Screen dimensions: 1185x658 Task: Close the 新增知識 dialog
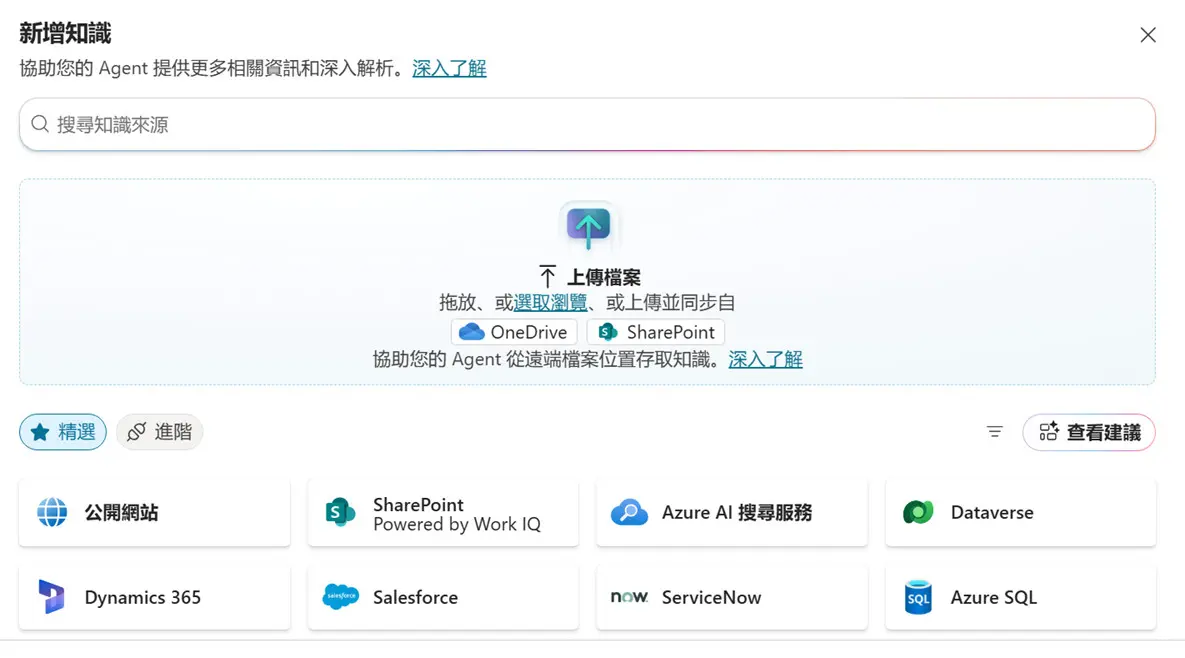(1148, 35)
